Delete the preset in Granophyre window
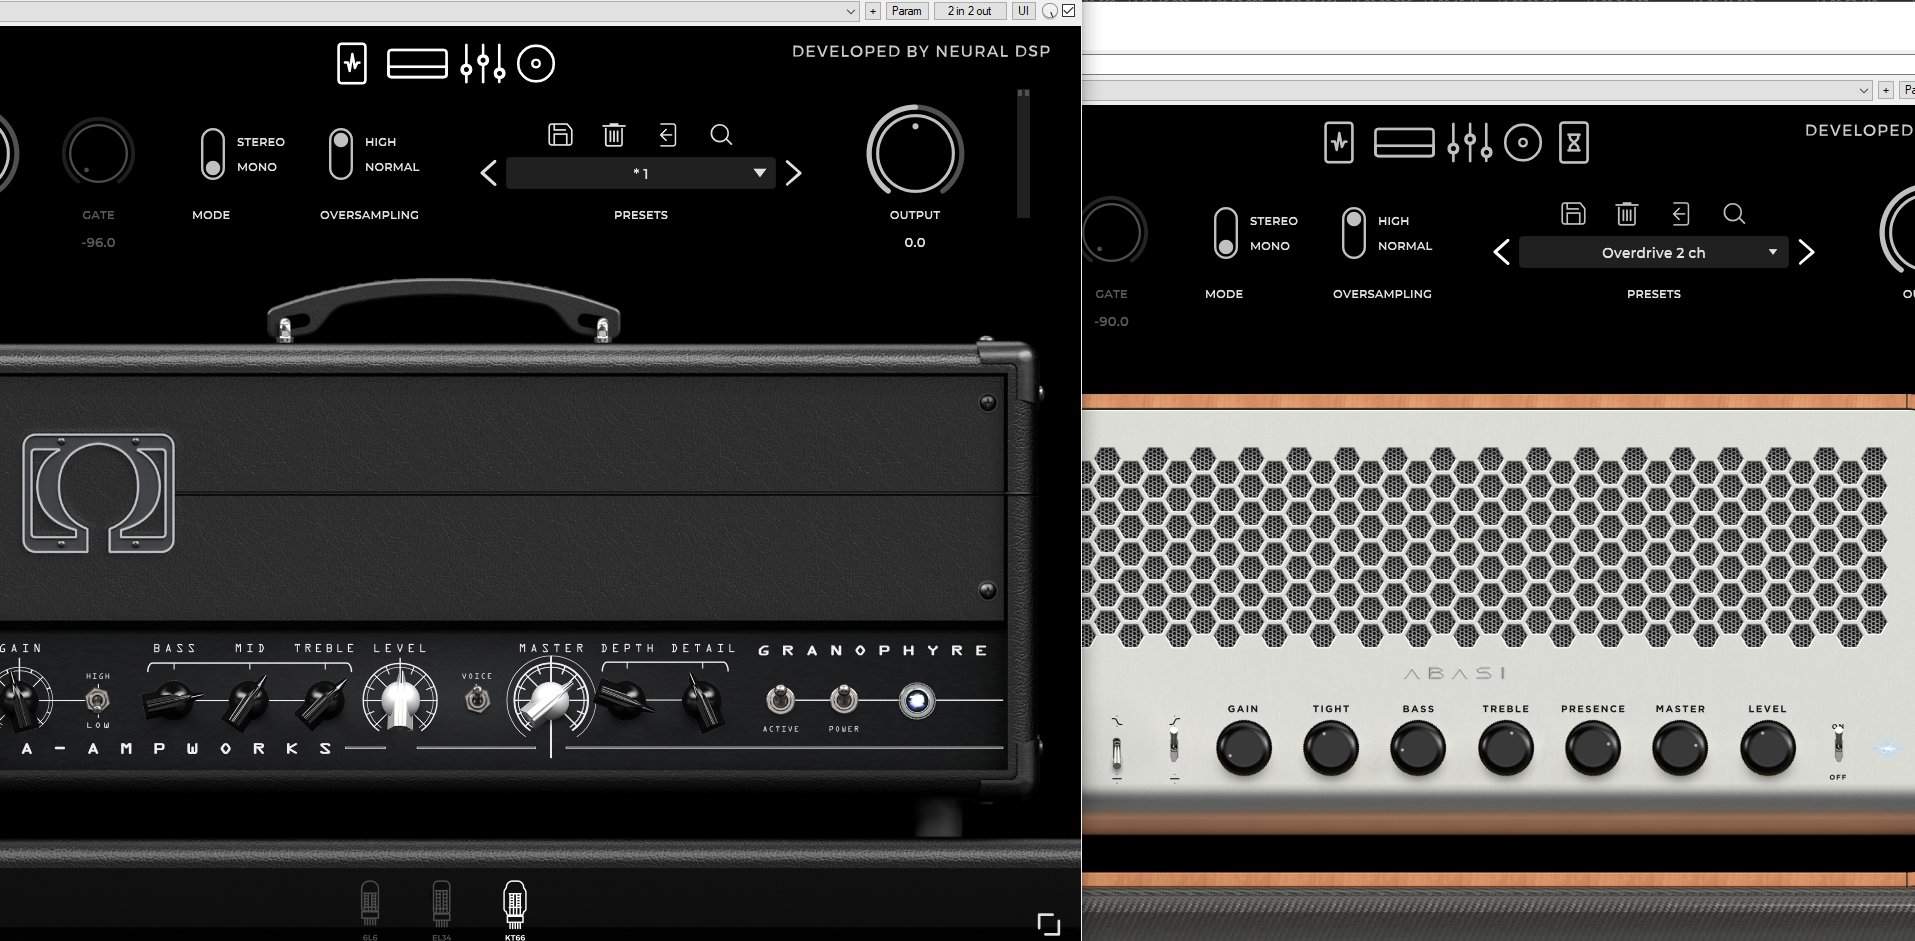This screenshot has height=941, width=1915. point(614,134)
